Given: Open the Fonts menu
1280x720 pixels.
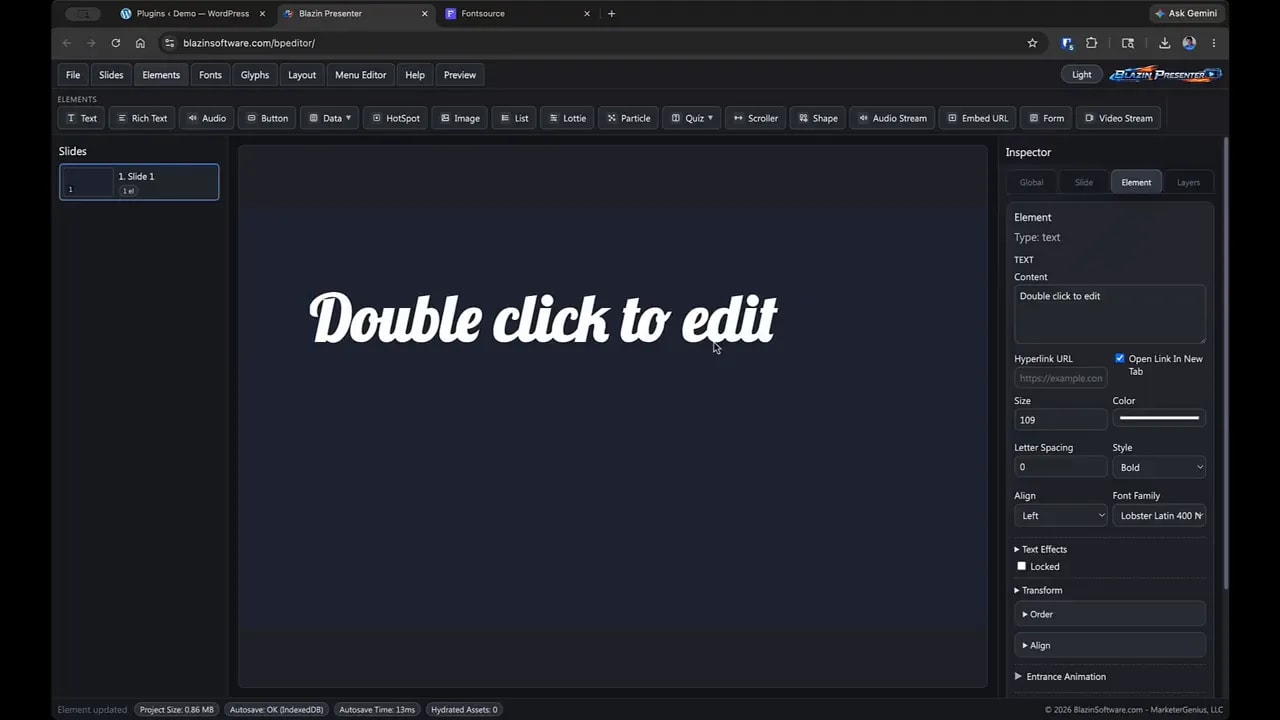Looking at the screenshot, I should point(210,75).
